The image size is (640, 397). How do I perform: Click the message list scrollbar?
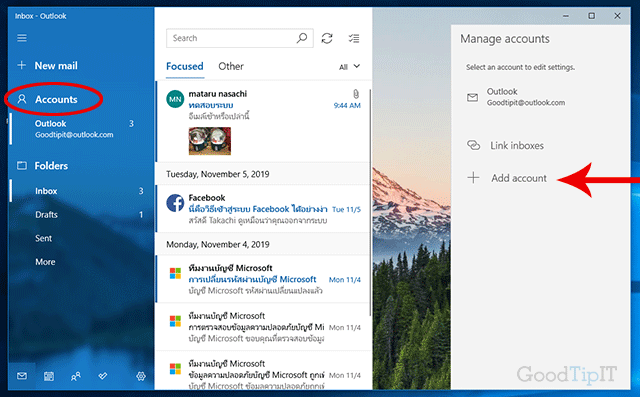pyautogui.click(x=370, y=202)
